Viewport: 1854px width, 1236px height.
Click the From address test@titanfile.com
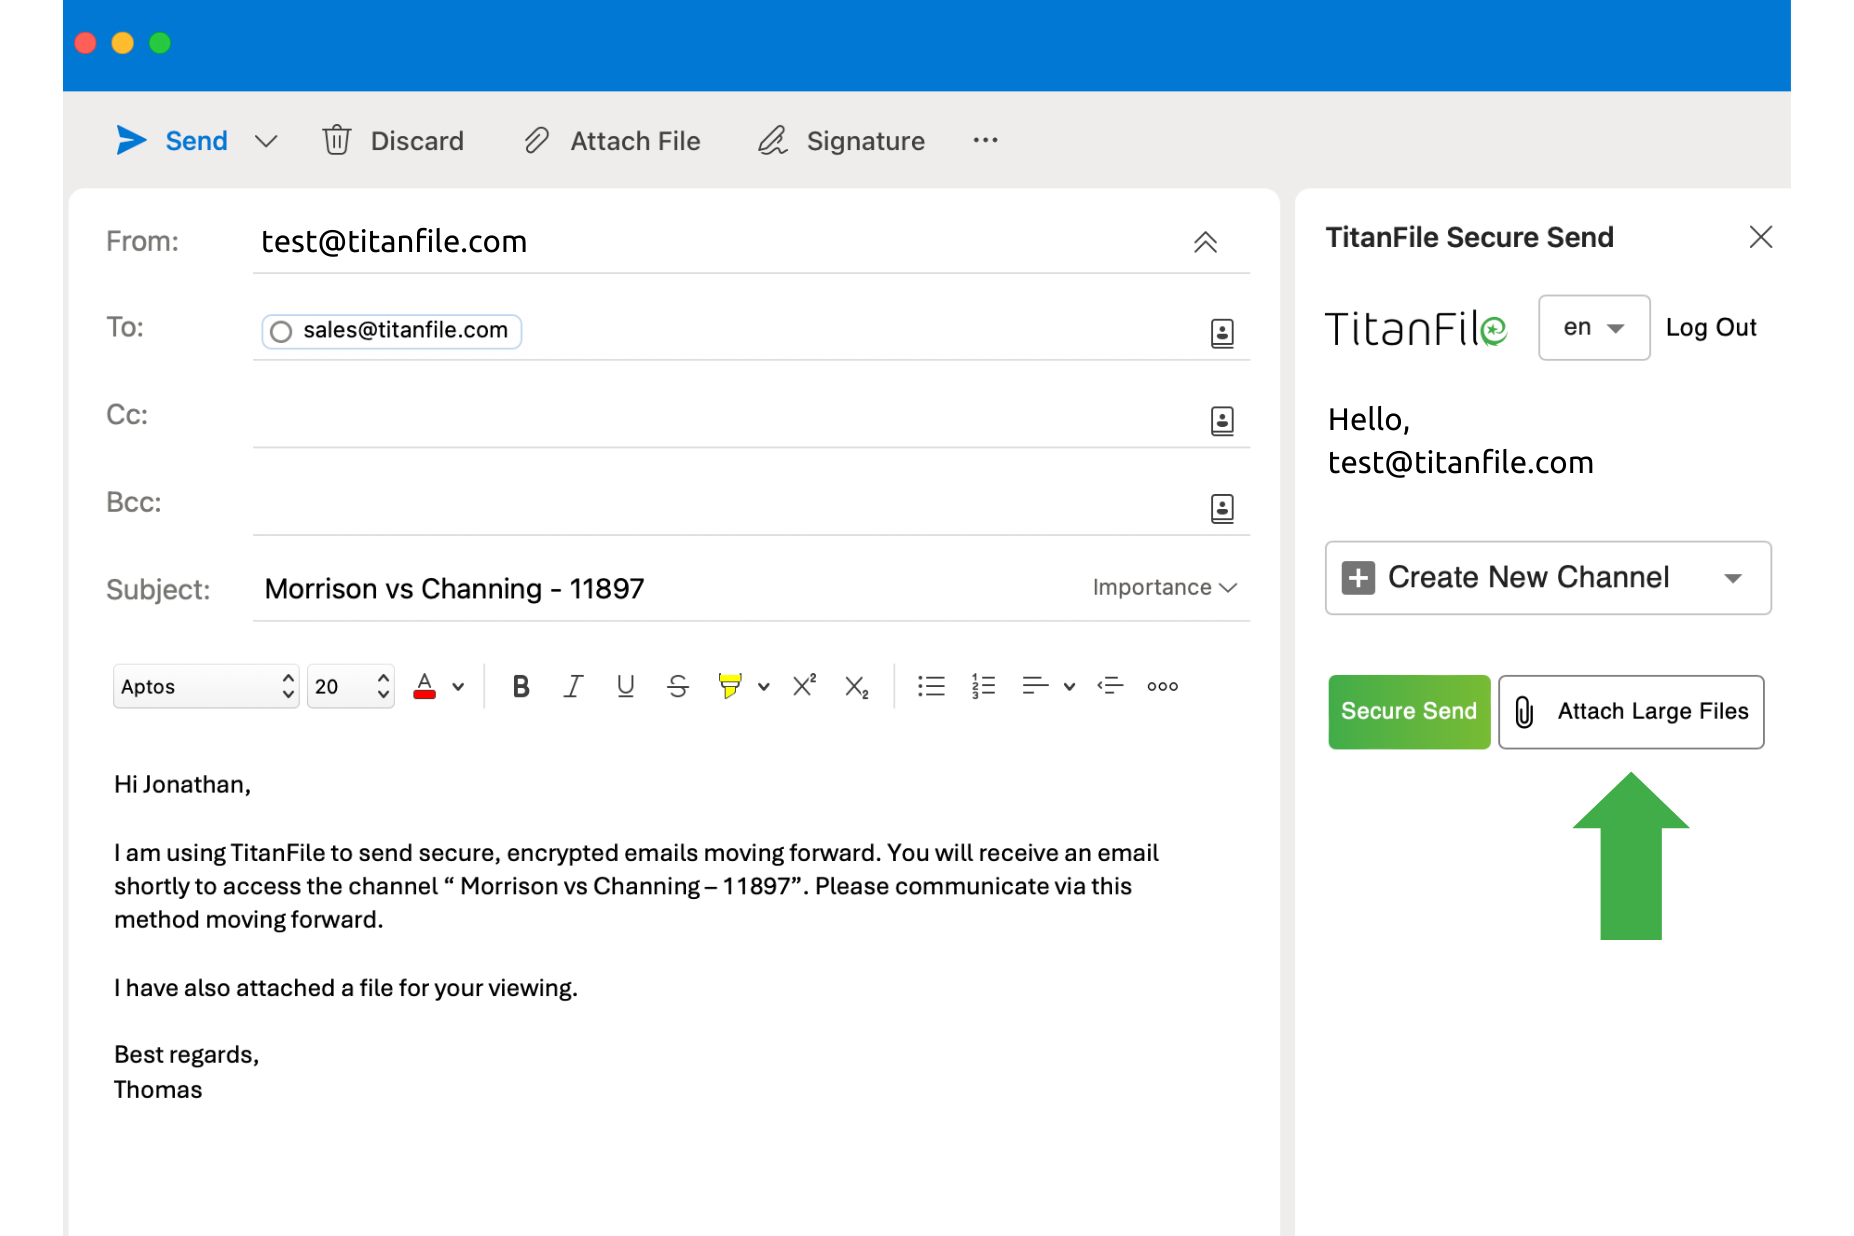pos(394,242)
